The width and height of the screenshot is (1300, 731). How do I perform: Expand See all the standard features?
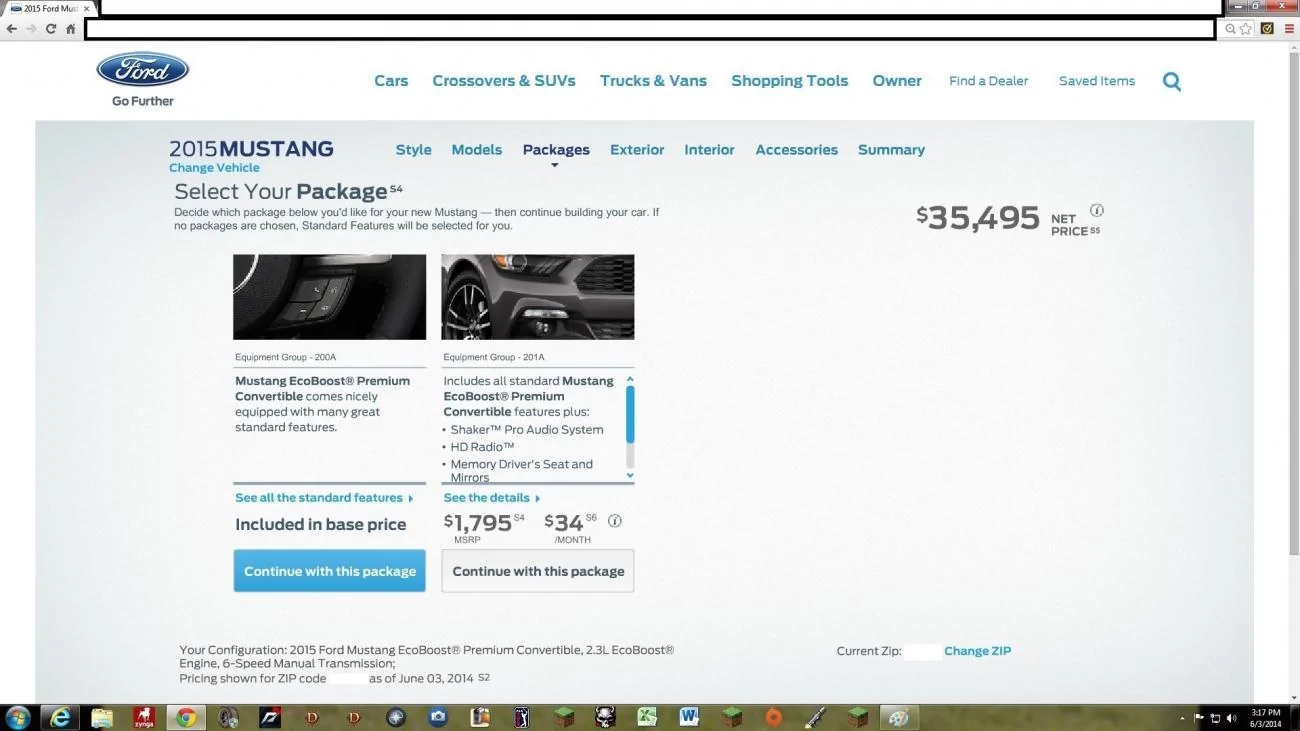click(324, 498)
